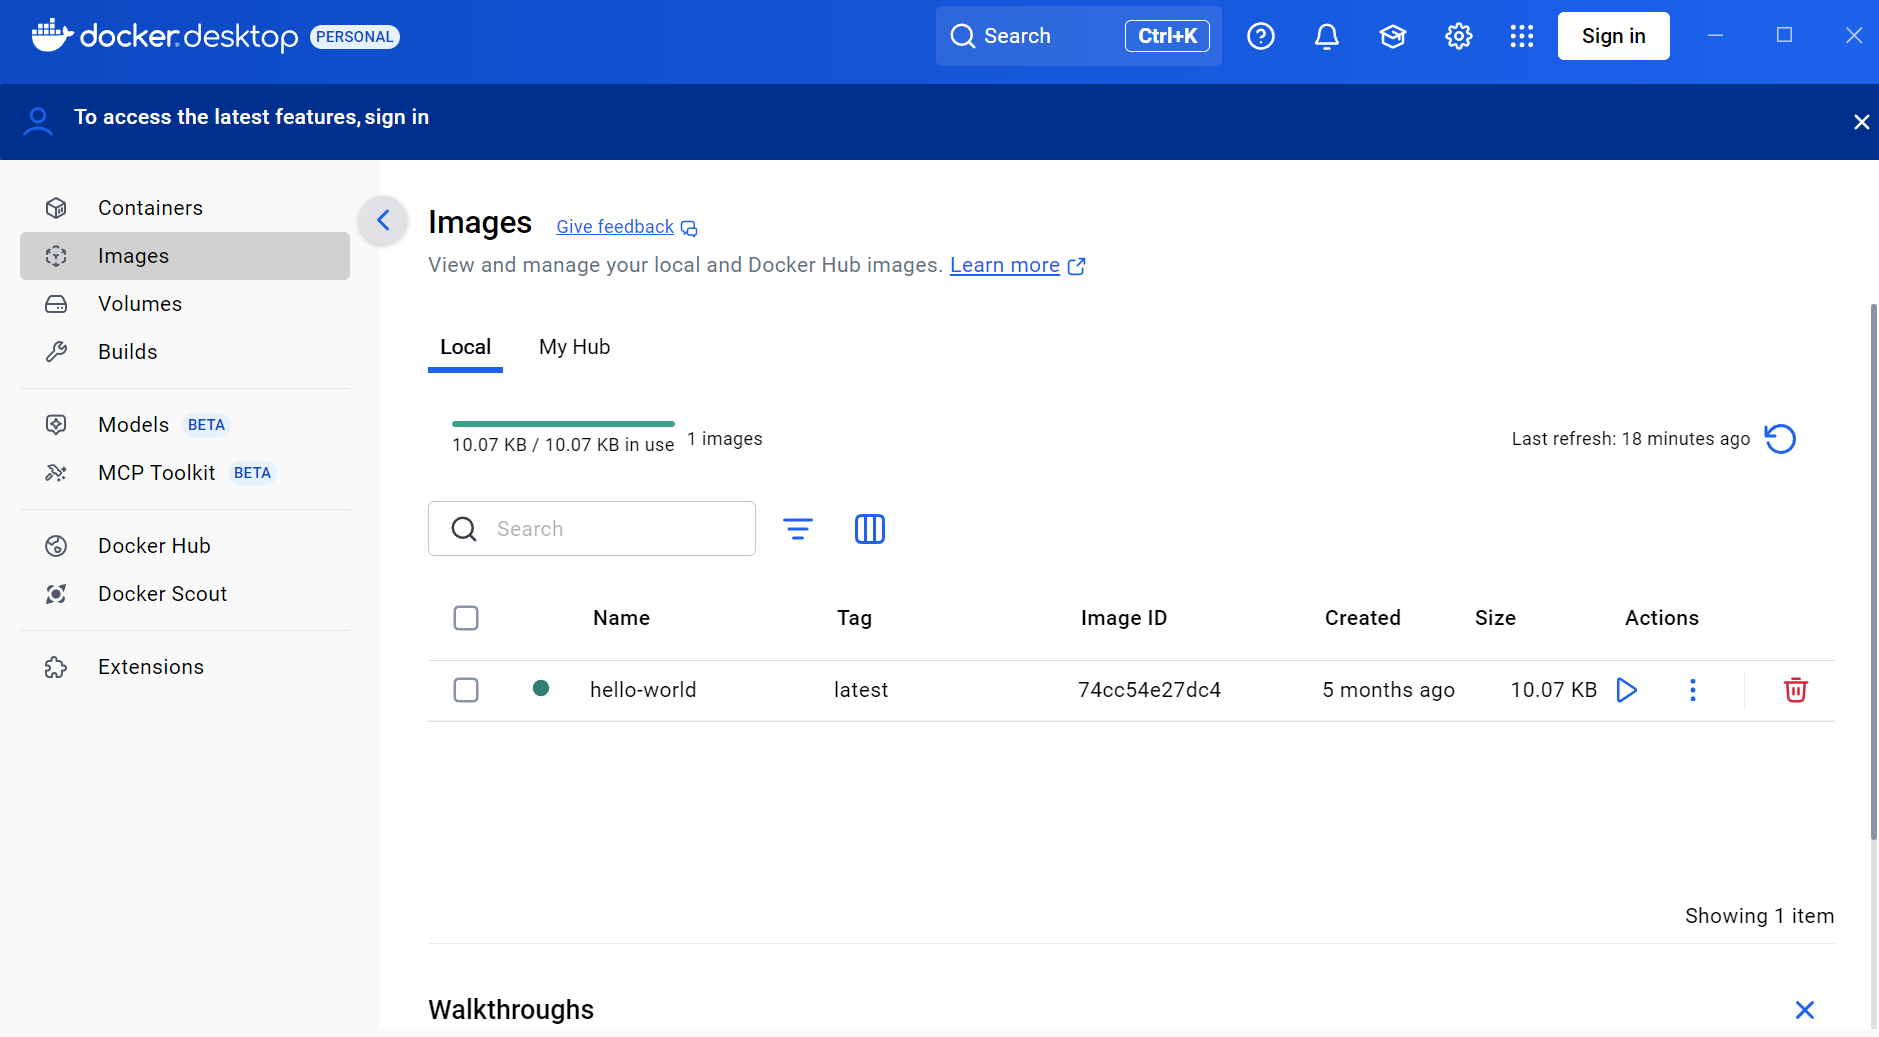1879x1037 pixels.
Task: Open more actions for hello-world
Action: [1693, 690]
